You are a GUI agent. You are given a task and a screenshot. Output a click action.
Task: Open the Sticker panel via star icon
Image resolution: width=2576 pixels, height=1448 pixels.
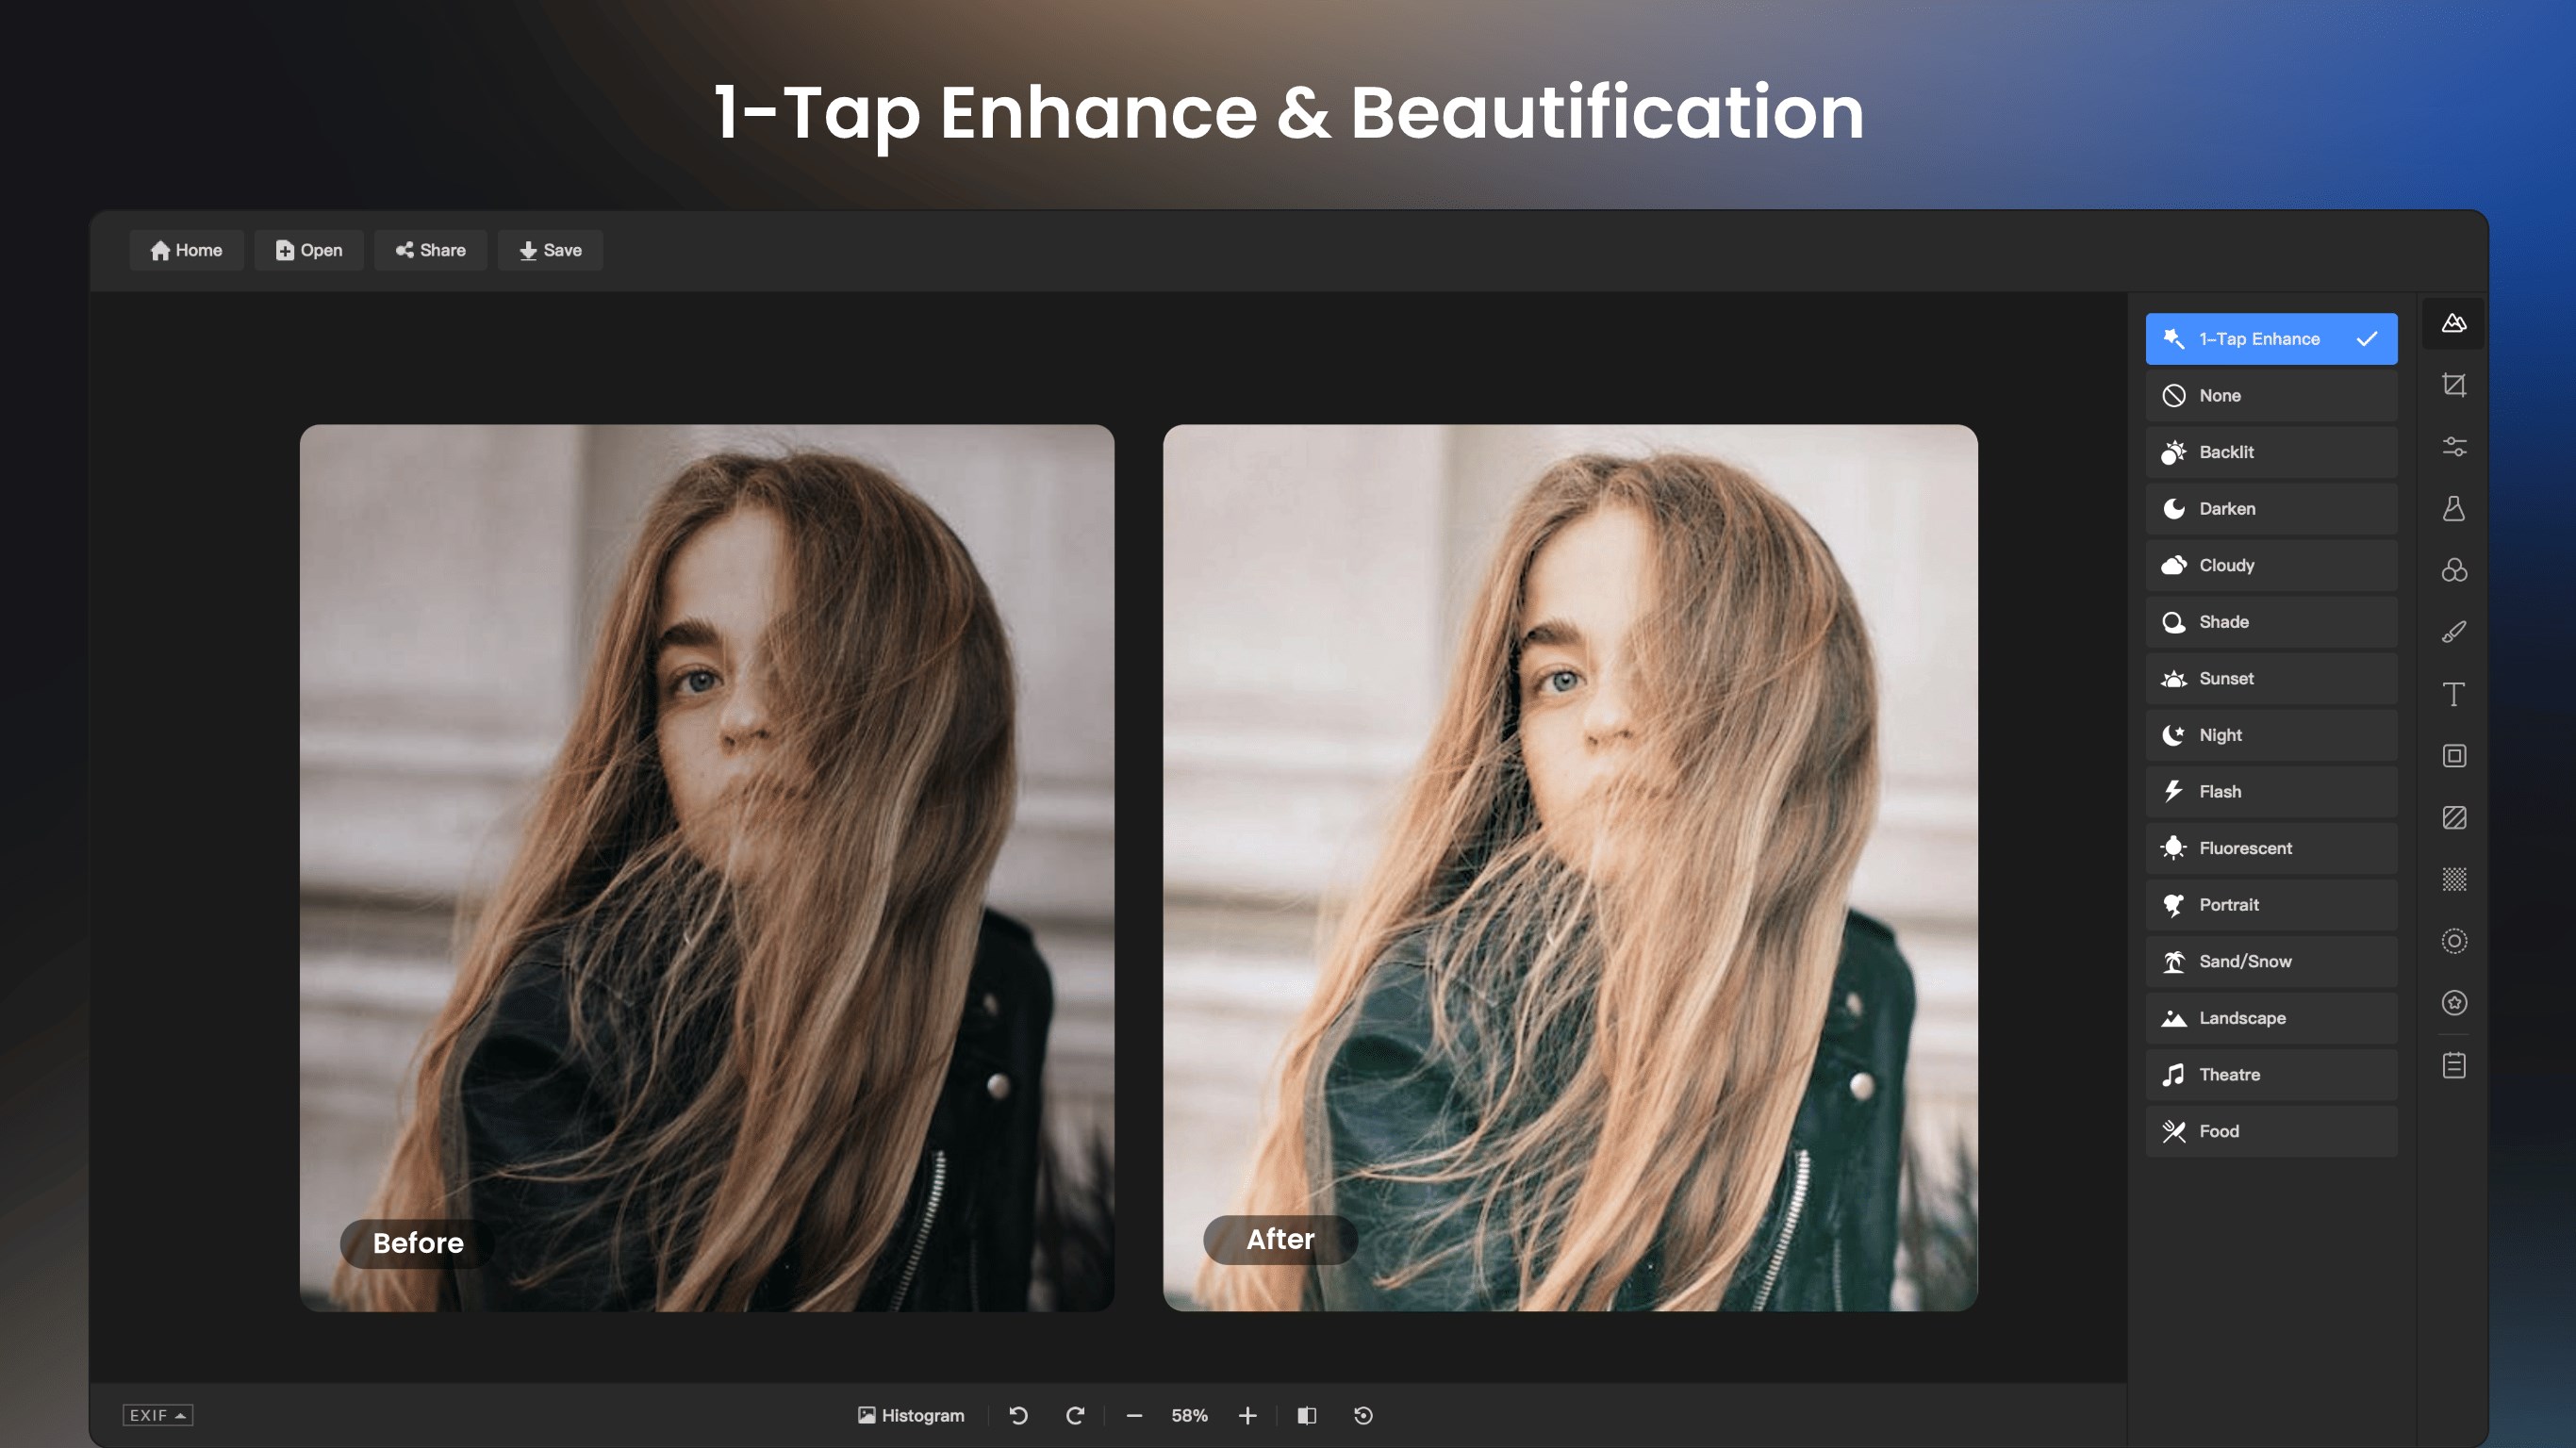[x=2453, y=1002]
